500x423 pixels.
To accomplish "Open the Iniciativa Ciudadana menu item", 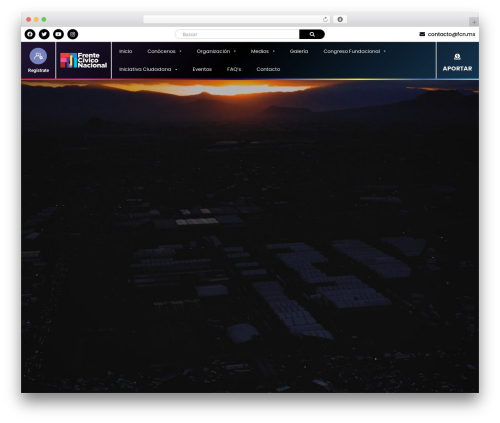I will tap(145, 69).
